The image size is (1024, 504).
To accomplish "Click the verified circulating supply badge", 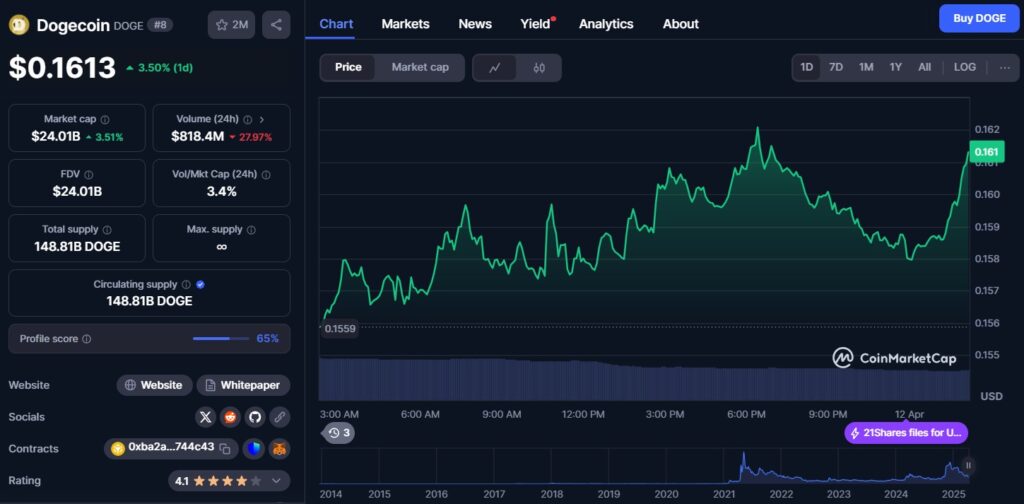I will click(200, 285).
